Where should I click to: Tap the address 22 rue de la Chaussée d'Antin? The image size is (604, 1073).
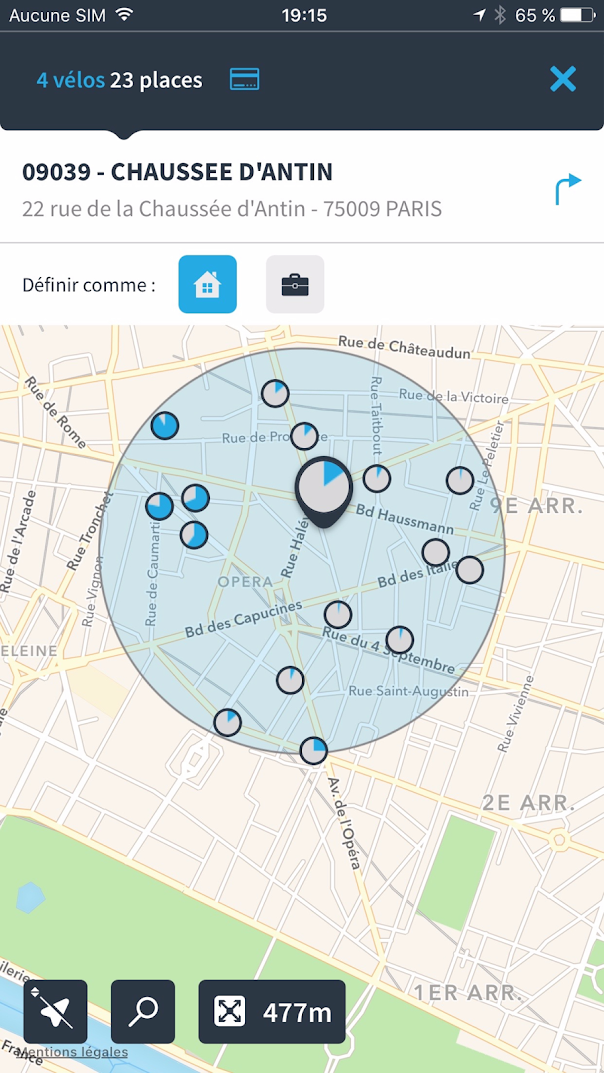click(x=232, y=209)
